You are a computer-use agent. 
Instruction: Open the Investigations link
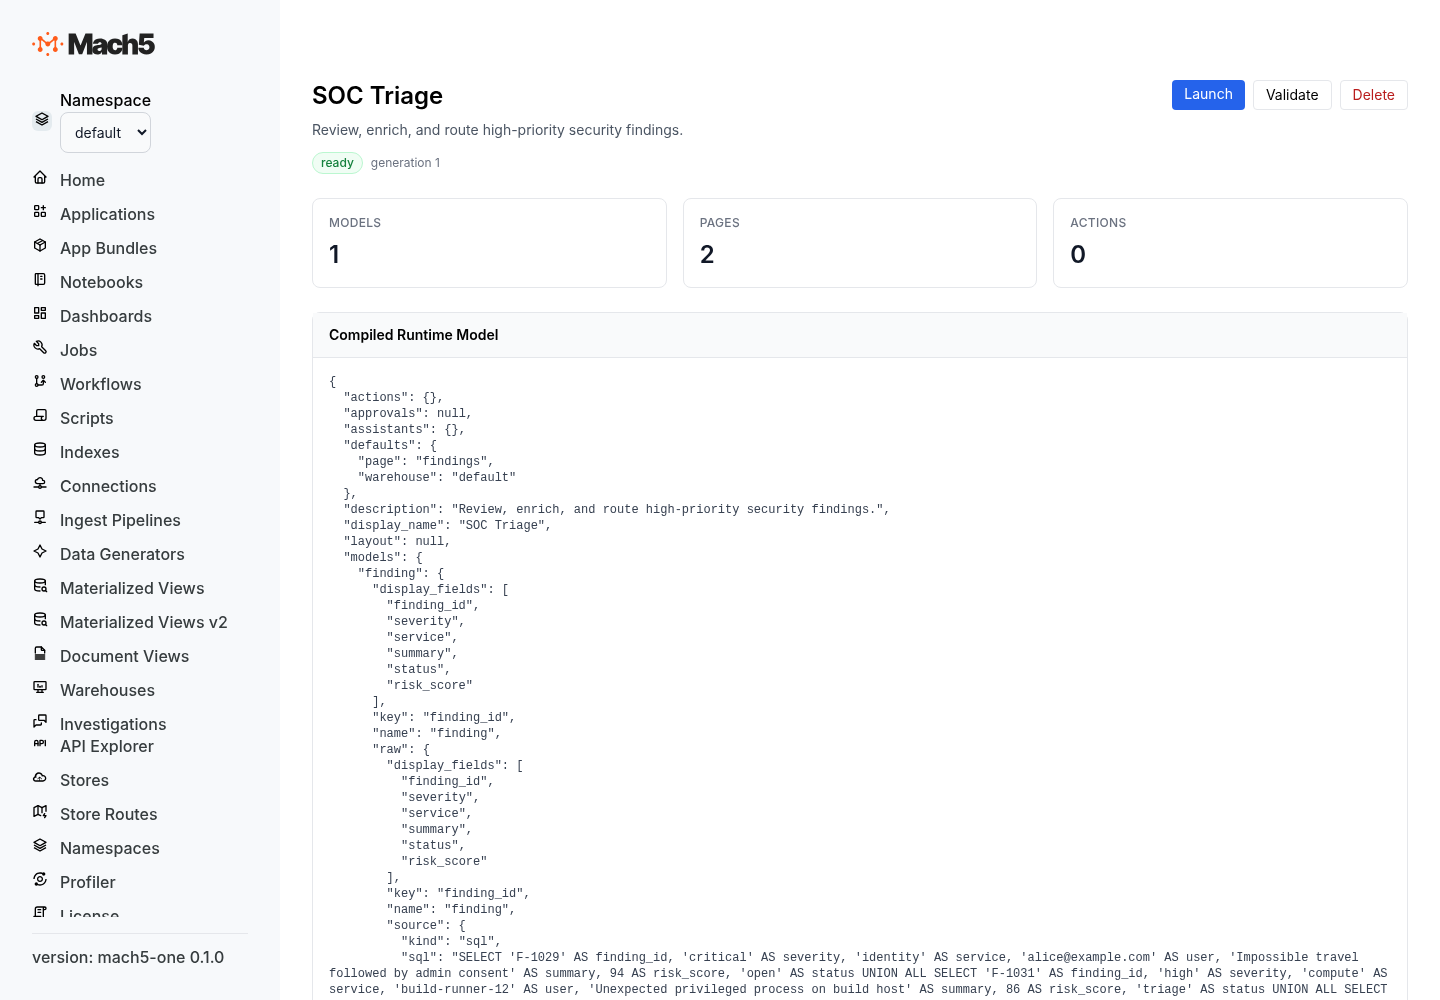tap(113, 724)
